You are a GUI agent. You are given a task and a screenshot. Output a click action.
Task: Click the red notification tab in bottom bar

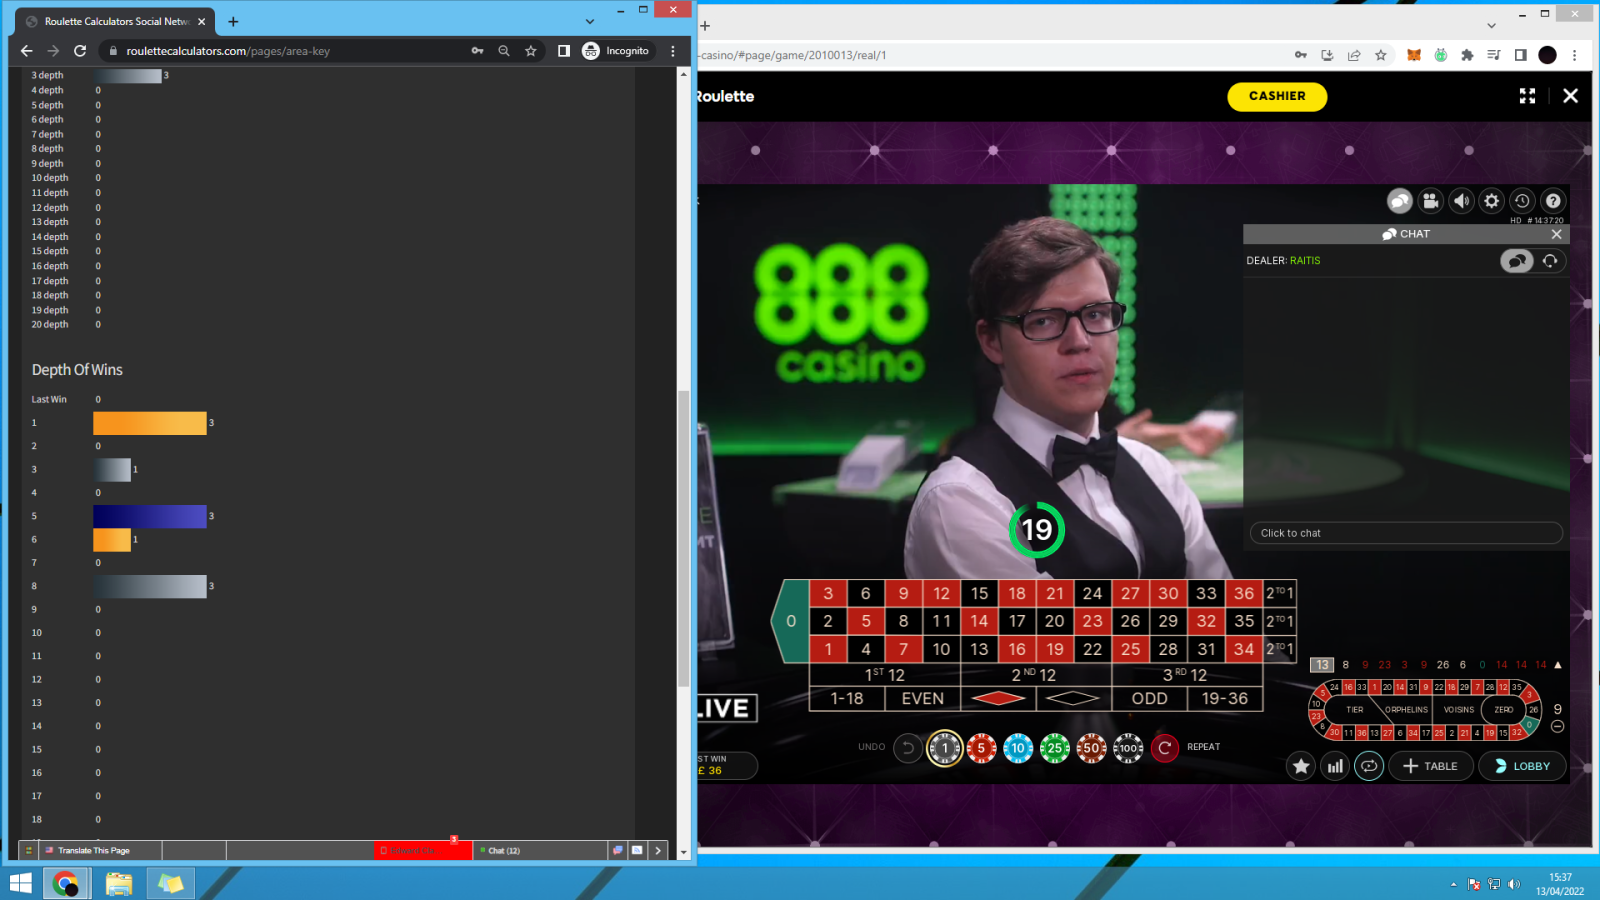point(423,851)
